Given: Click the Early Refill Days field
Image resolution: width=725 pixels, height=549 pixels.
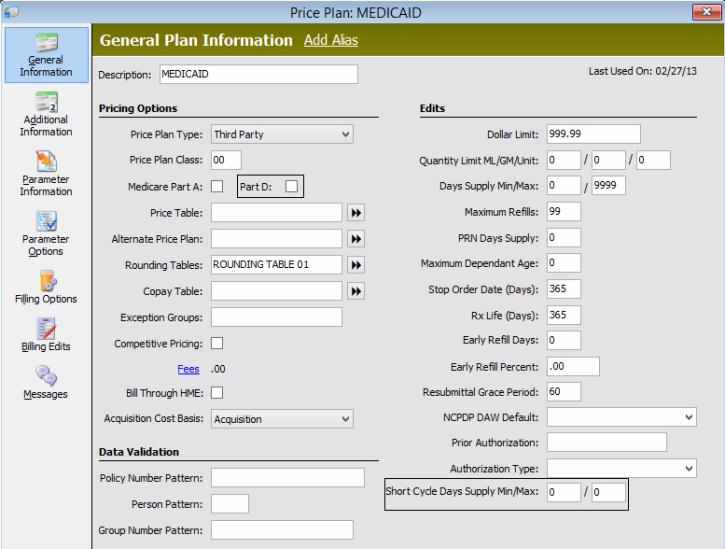Looking at the screenshot, I should pos(564,340).
